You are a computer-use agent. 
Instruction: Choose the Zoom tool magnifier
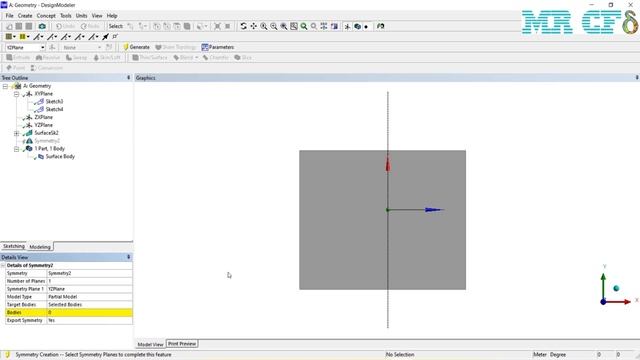(264, 26)
